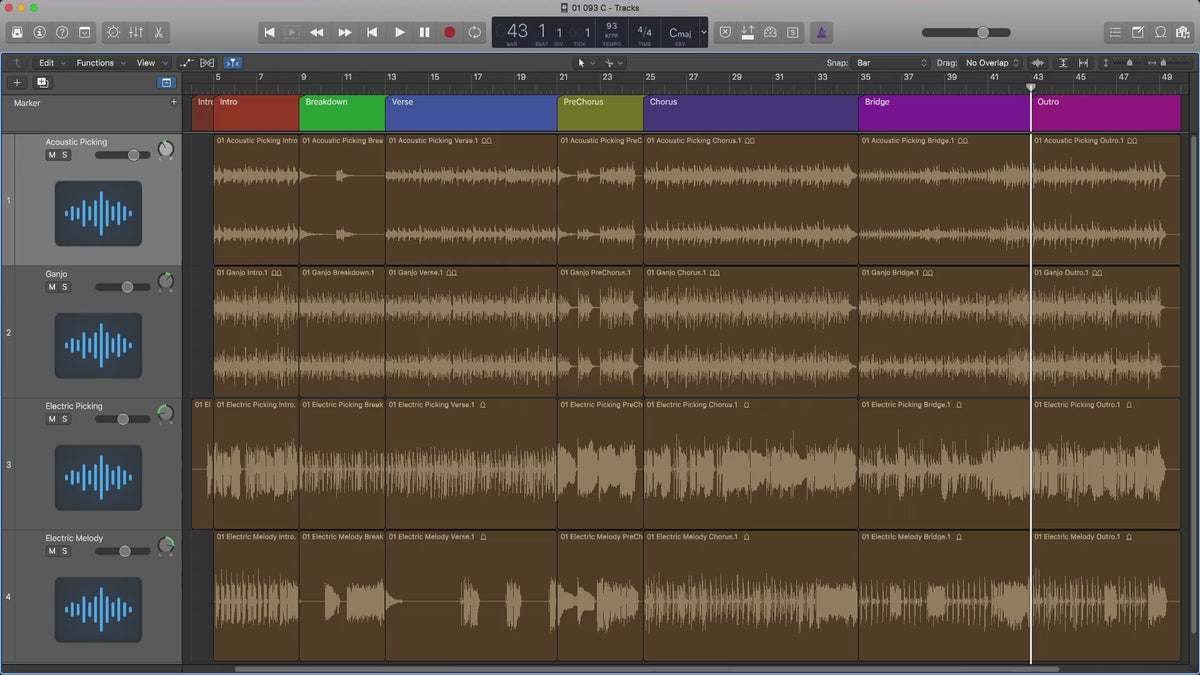
Task: Click the Smart Controls dial icon
Action: [112, 32]
